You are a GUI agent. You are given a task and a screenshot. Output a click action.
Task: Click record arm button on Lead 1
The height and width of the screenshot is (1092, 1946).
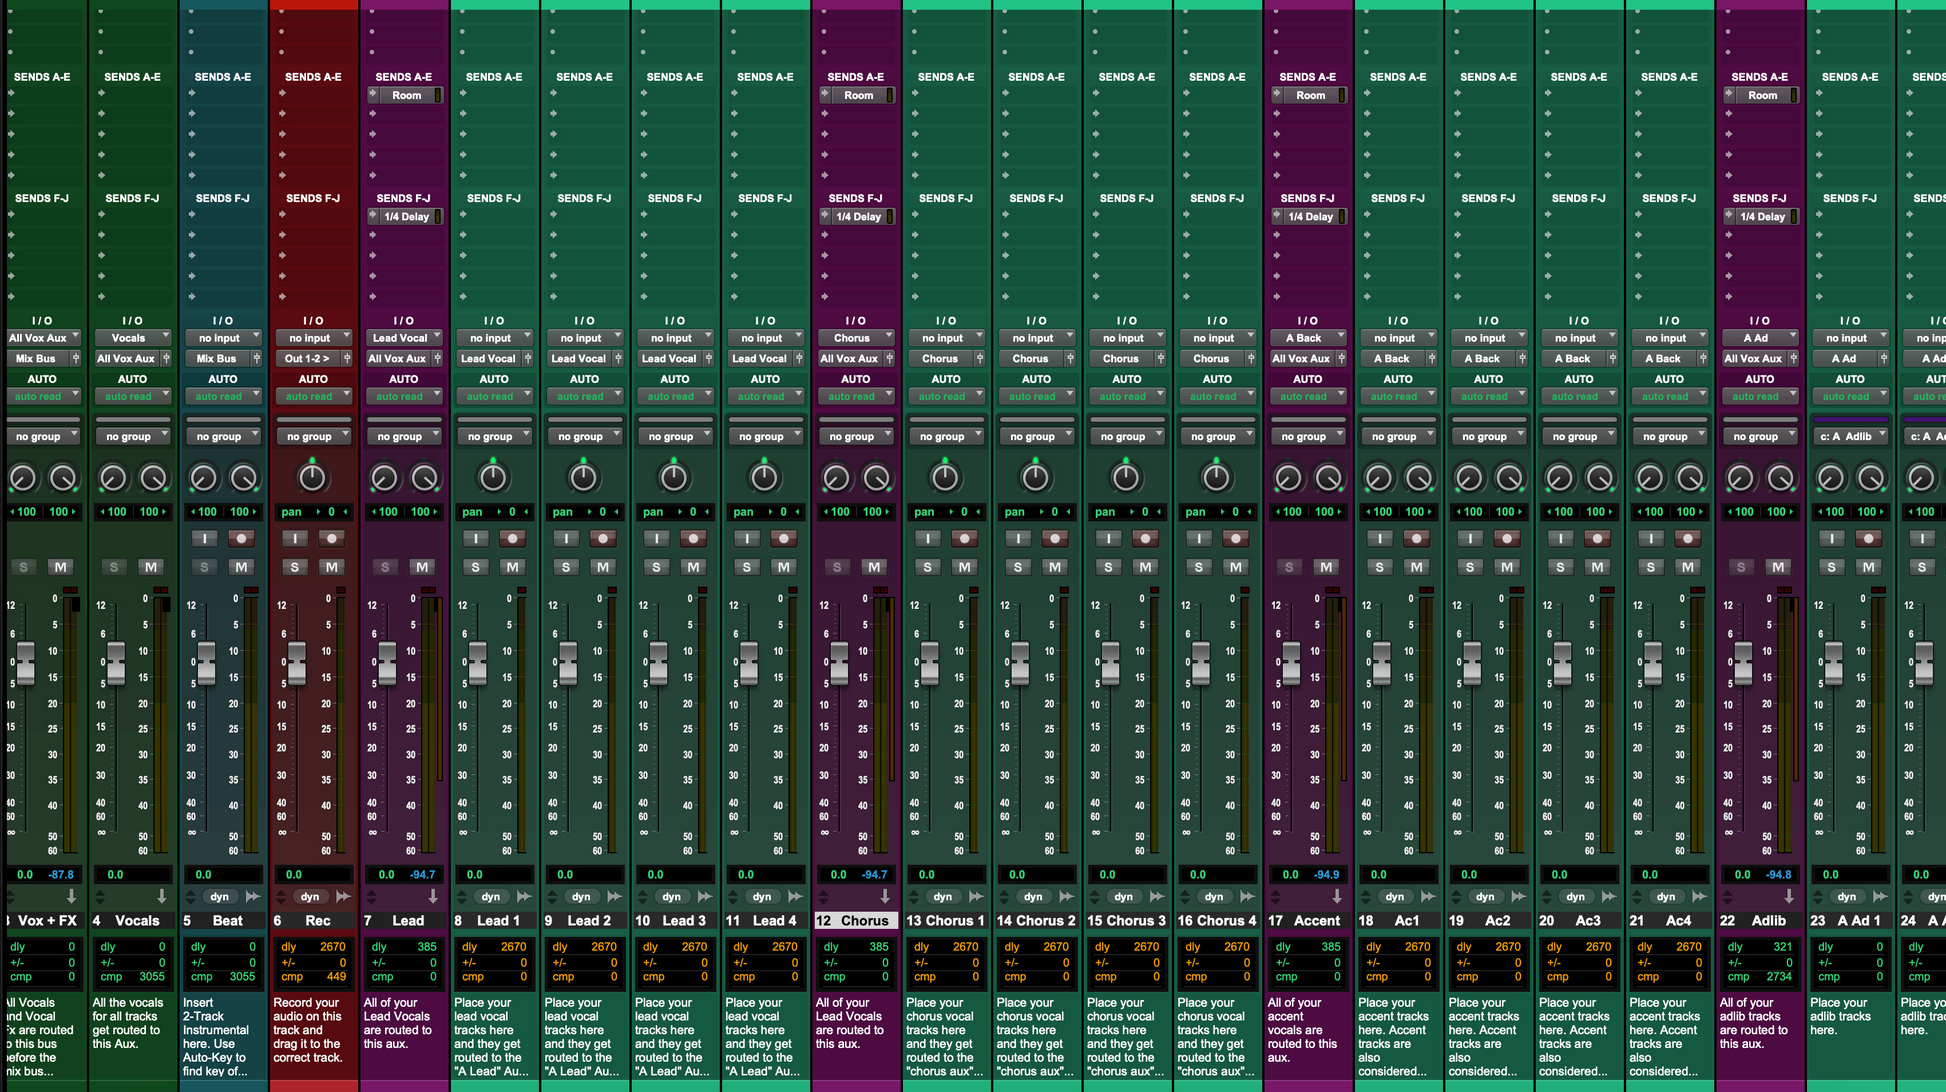tap(512, 539)
